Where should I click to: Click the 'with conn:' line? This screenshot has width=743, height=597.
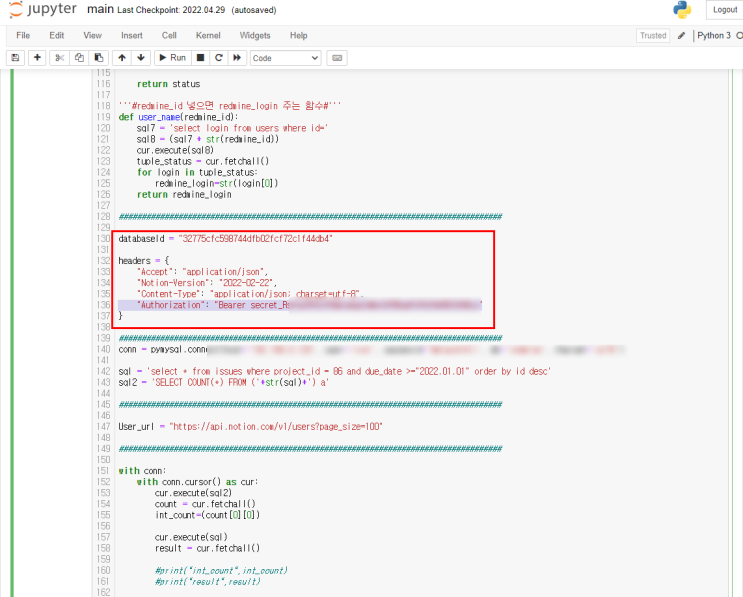(x=142, y=471)
